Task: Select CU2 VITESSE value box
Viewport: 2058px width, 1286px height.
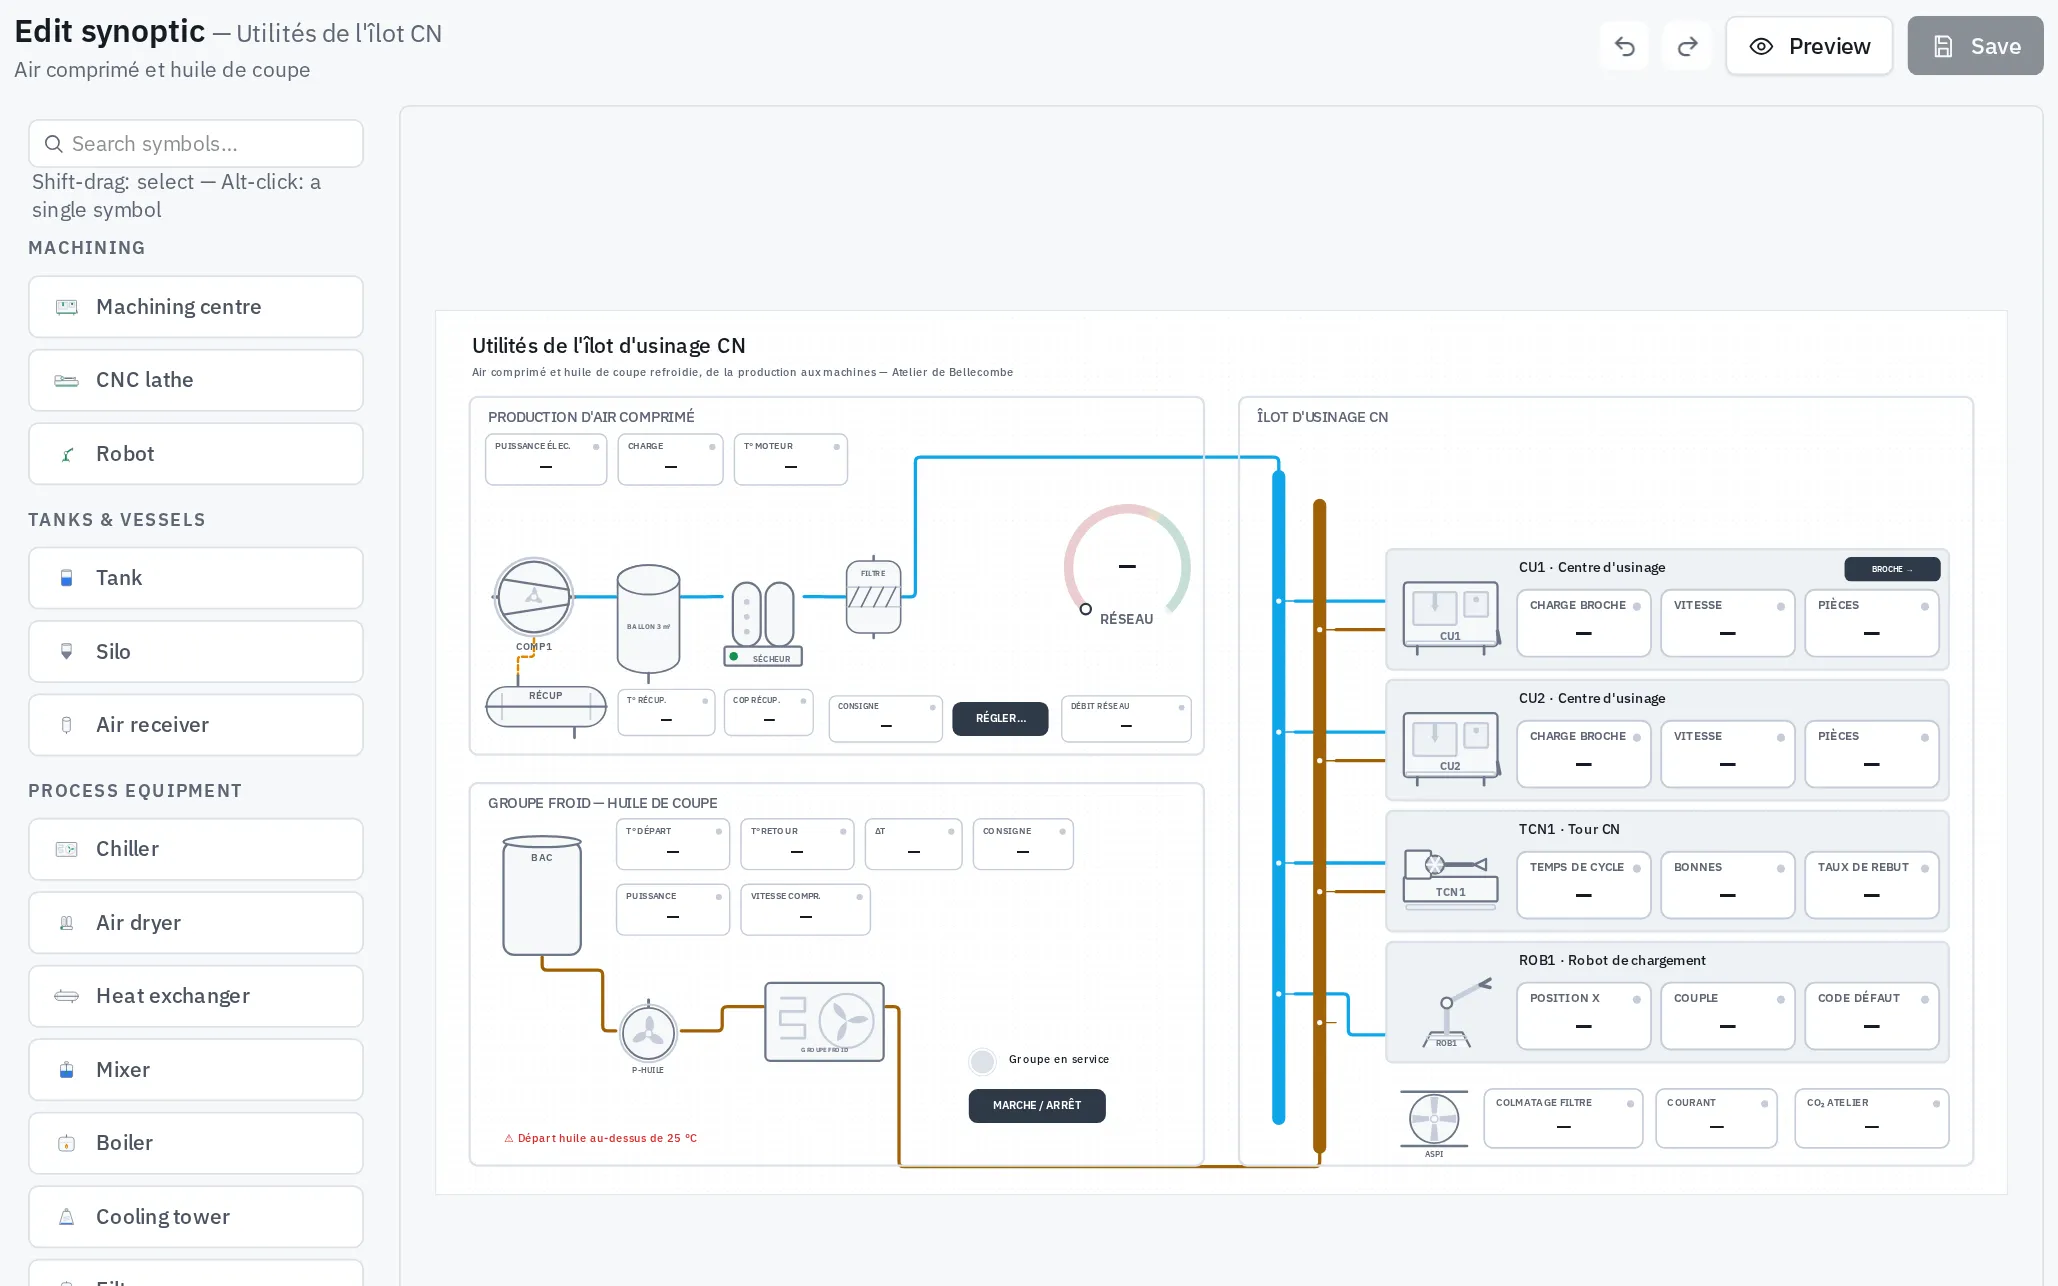Action: (1728, 754)
